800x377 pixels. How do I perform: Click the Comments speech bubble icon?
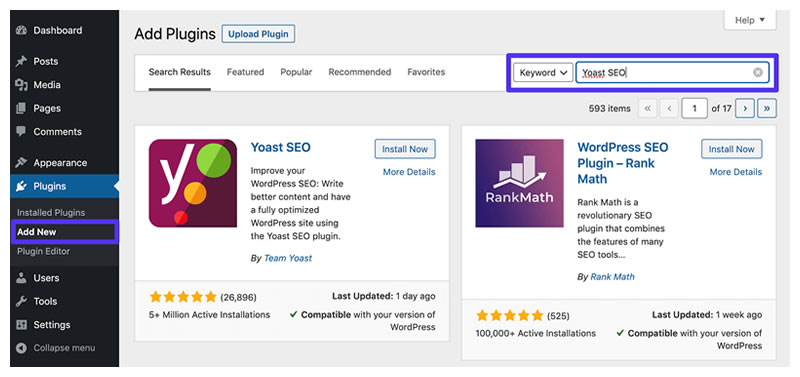pos(21,132)
